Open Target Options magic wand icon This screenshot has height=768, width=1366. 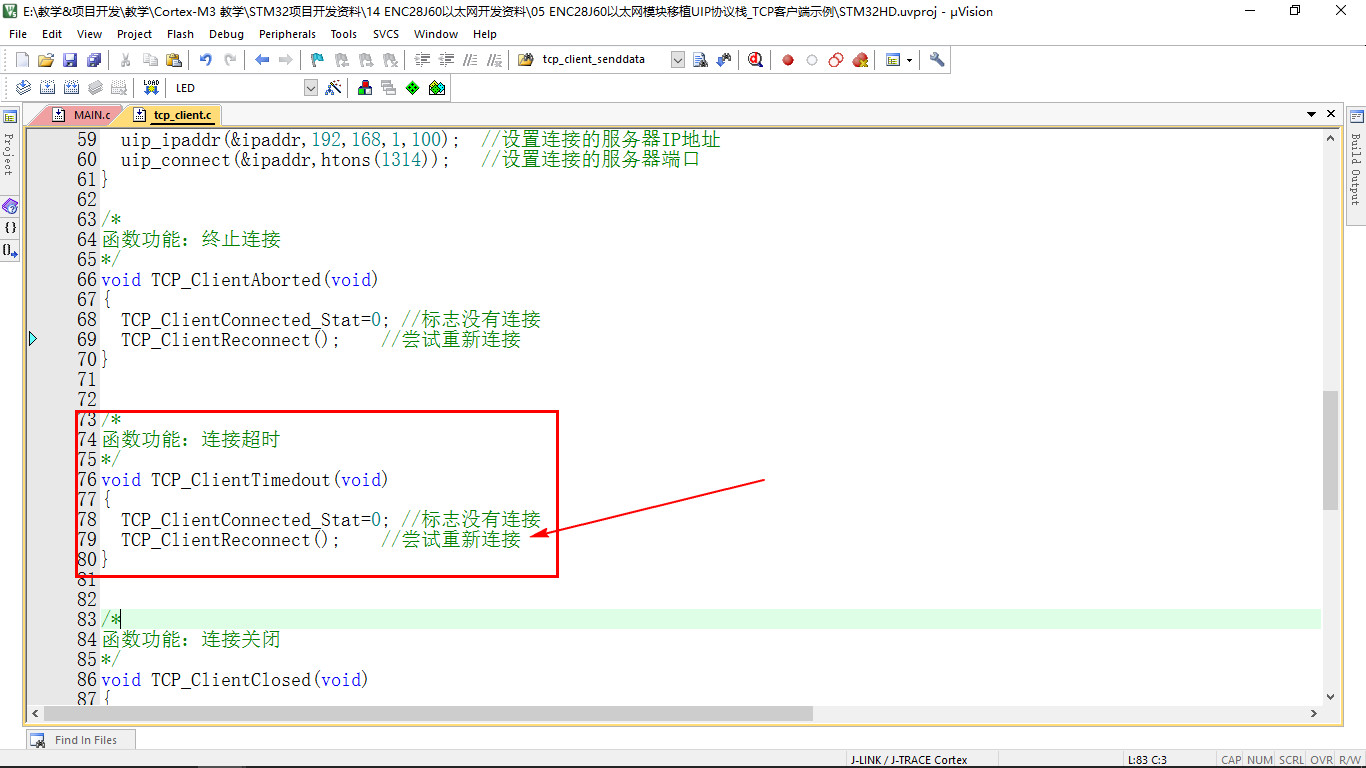pyautogui.click(x=334, y=88)
